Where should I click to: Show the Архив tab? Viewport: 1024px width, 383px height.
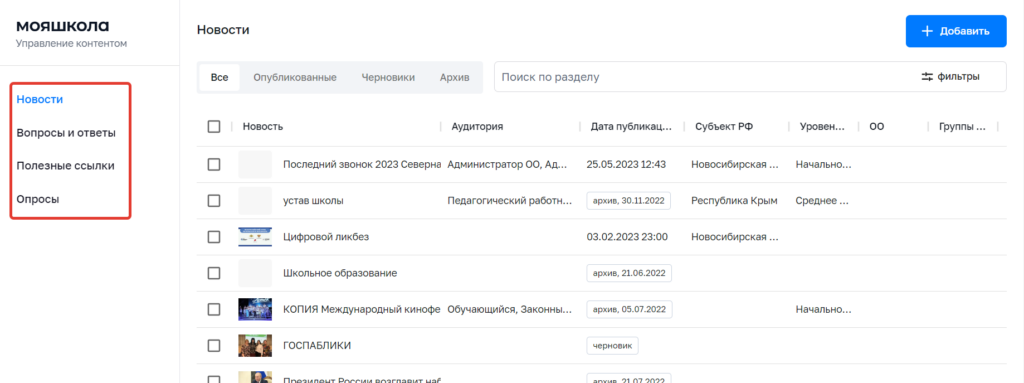pyautogui.click(x=455, y=77)
